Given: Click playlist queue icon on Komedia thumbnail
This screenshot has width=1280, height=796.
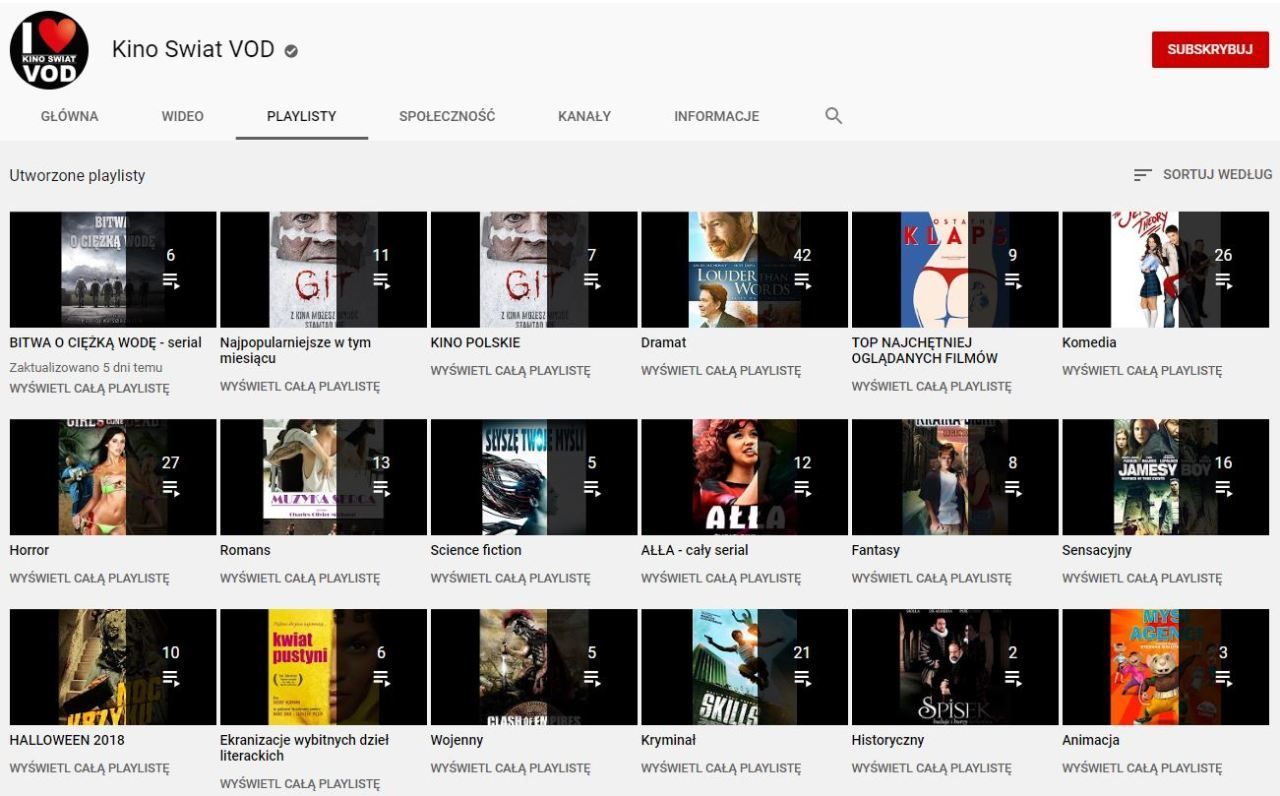Looking at the screenshot, I should (1223, 280).
